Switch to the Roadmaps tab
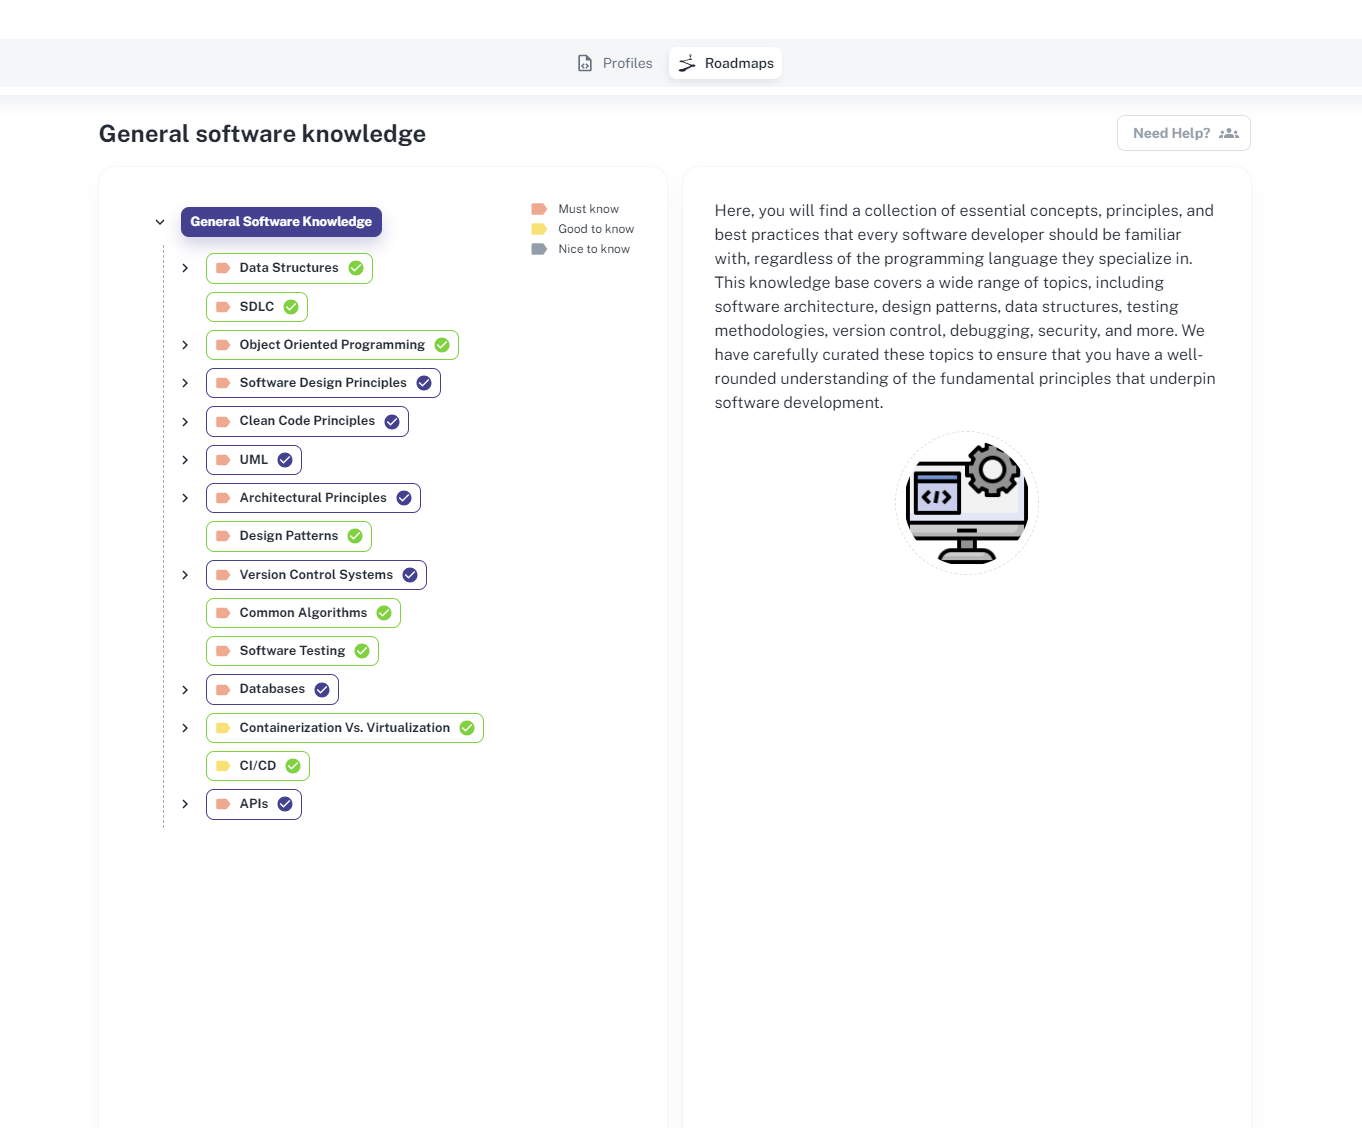Image resolution: width=1362 pixels, height=1128 pixels. 725,62
